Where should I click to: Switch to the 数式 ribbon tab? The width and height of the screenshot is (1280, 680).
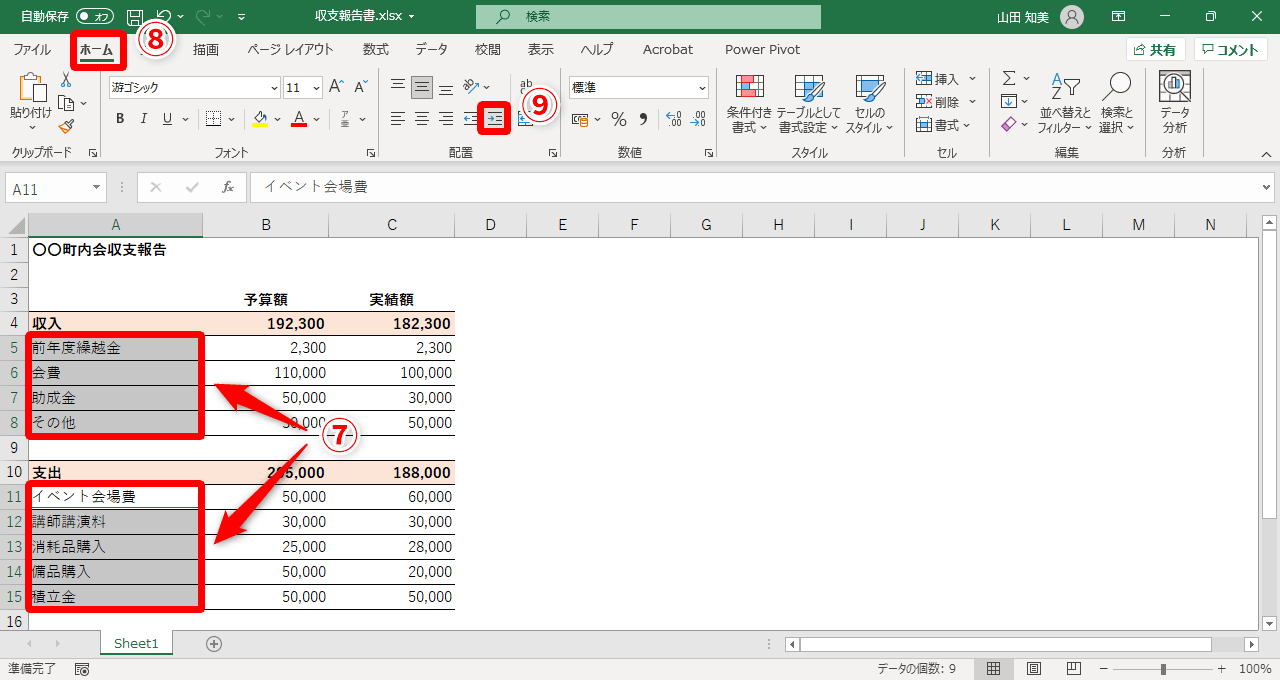click(x=375, y=49)
